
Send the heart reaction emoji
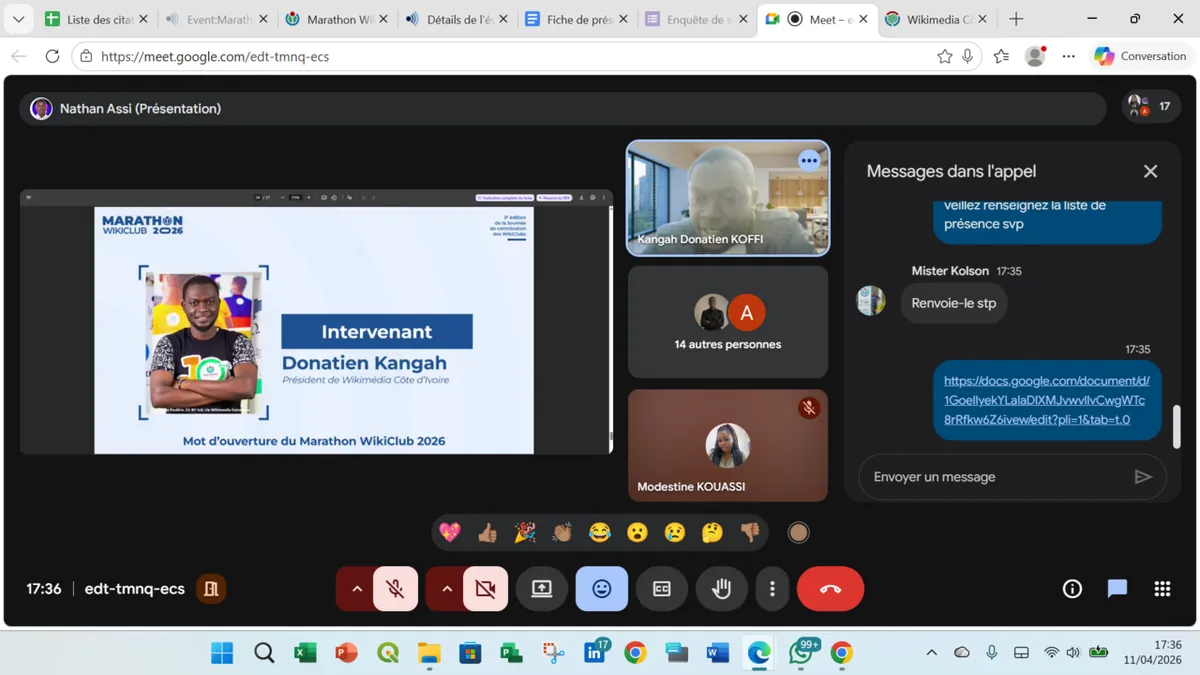point(450,533)
